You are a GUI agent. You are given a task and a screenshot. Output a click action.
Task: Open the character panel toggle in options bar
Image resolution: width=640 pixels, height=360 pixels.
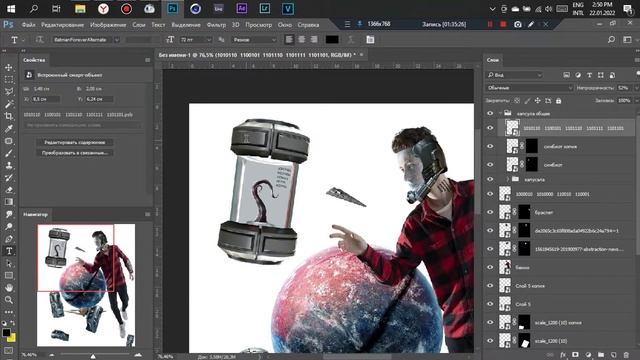(x=370, y=40)
